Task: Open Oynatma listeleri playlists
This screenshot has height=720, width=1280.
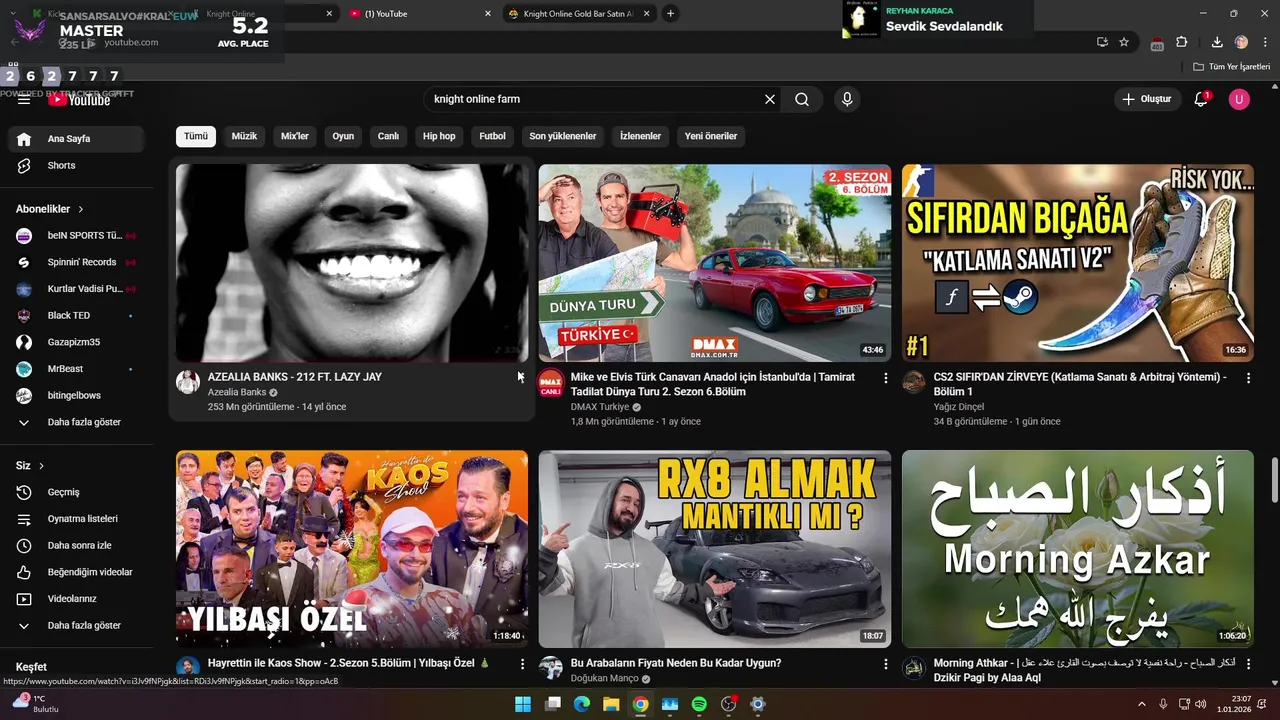Action: (x=76, y=519)
